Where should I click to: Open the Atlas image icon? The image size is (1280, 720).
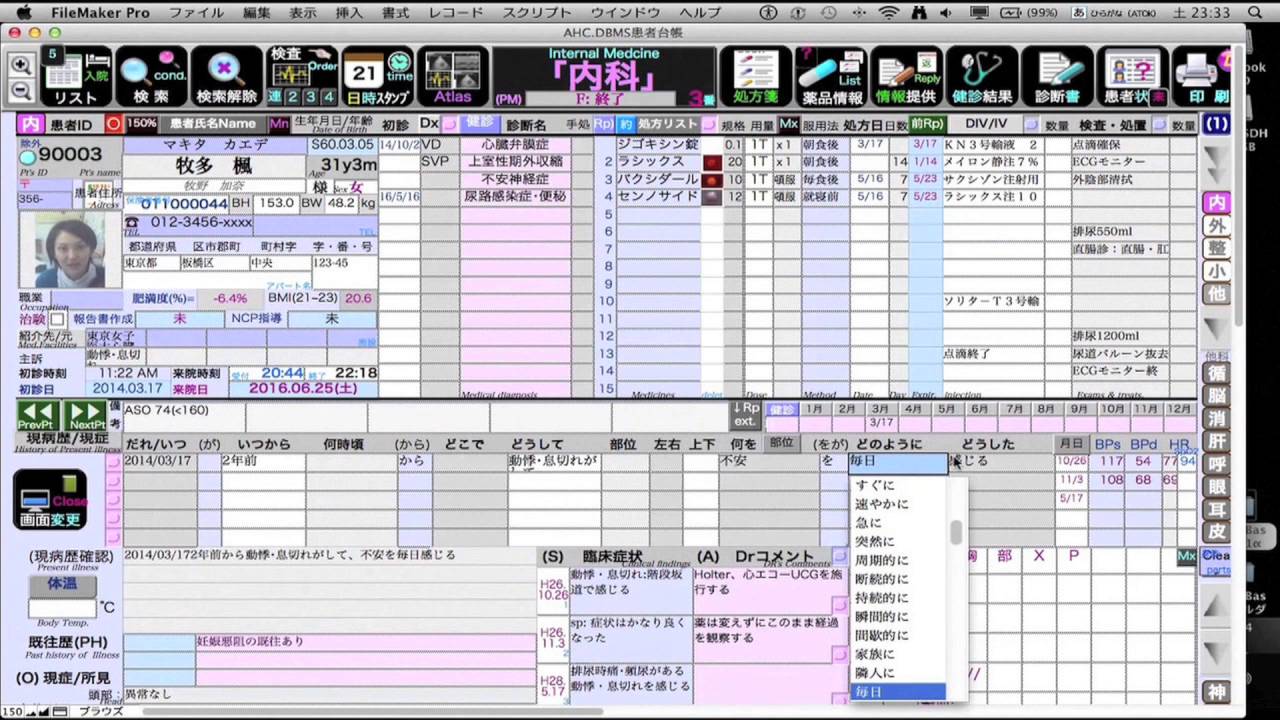pyautogui.click(x=453, y=76)
